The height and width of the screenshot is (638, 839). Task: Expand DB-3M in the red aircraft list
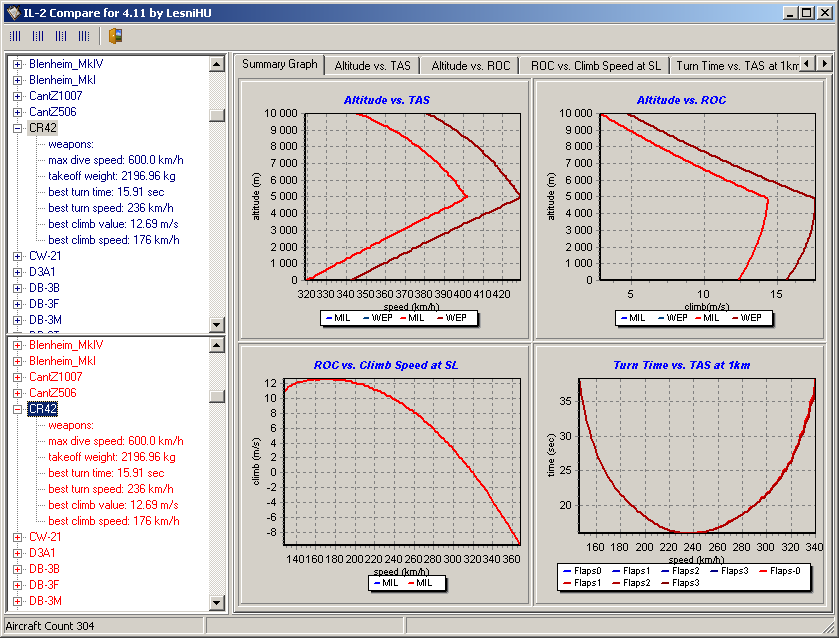18,602
